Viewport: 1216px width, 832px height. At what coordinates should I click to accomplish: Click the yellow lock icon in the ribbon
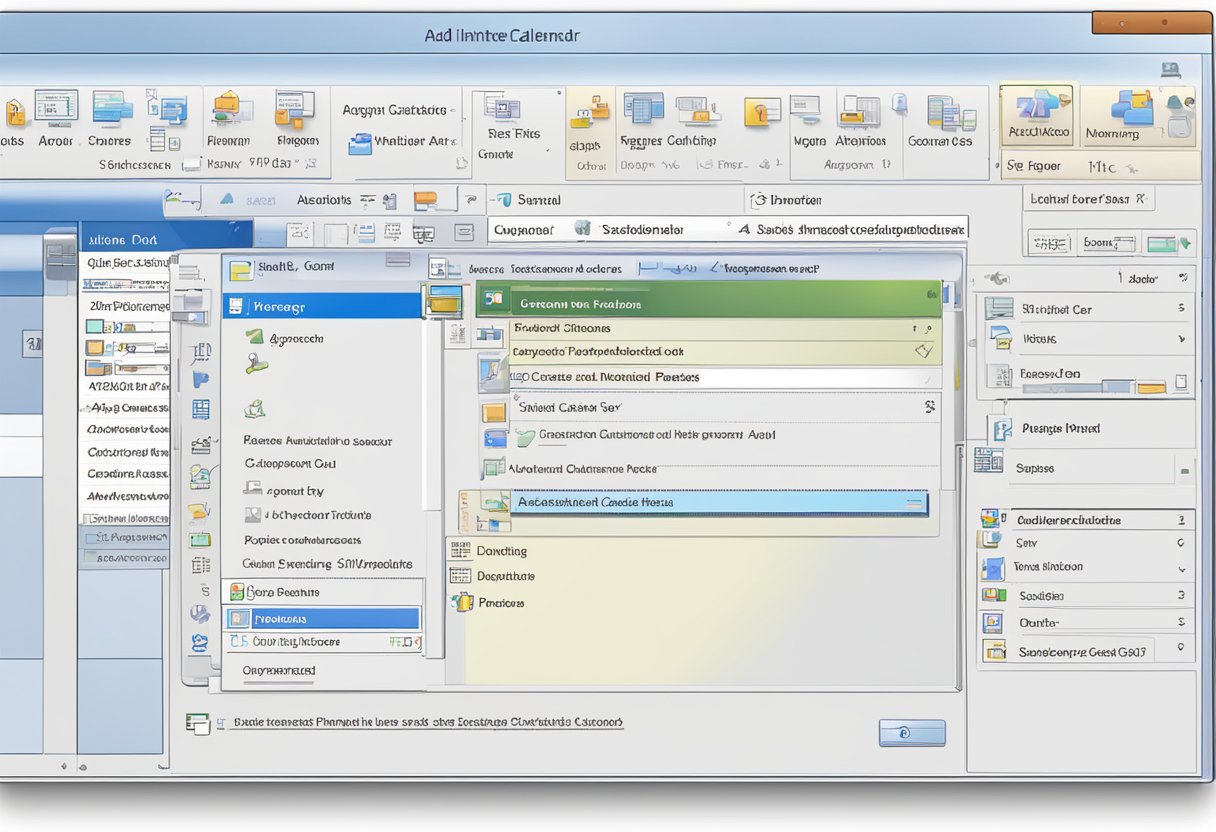[x=761, y=111]
